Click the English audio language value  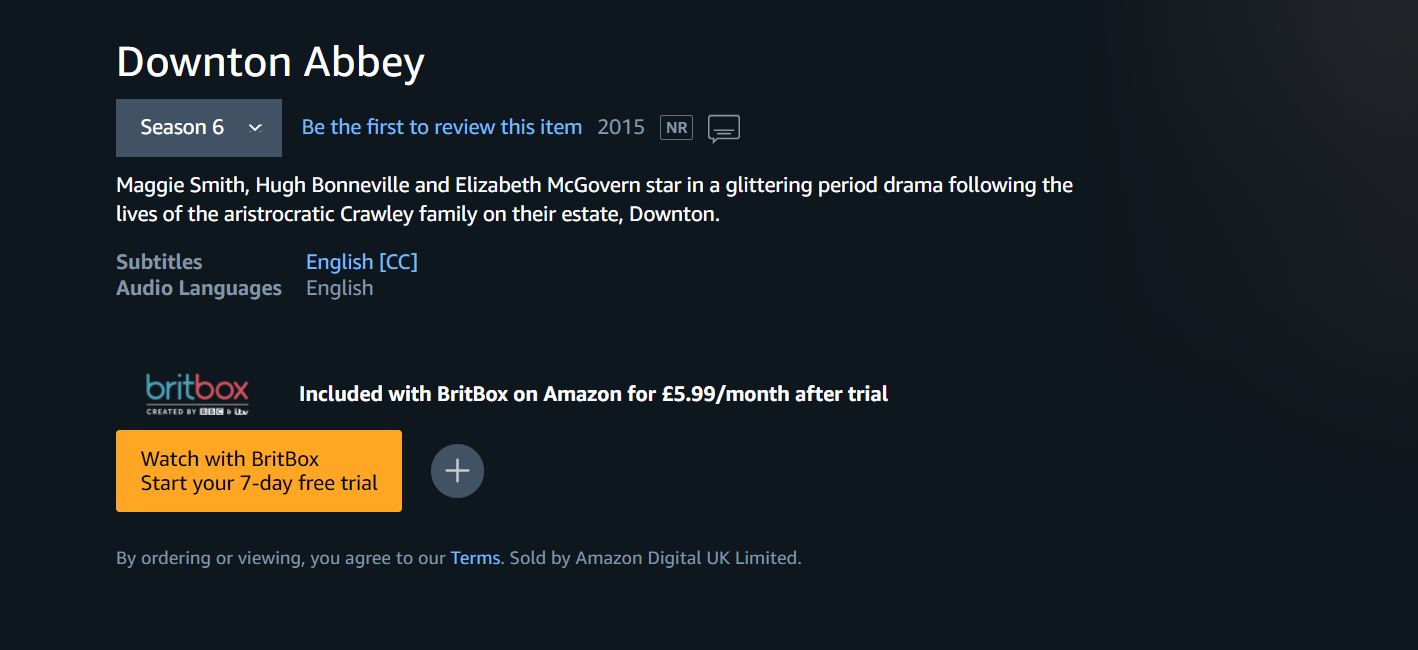(339, 288)
